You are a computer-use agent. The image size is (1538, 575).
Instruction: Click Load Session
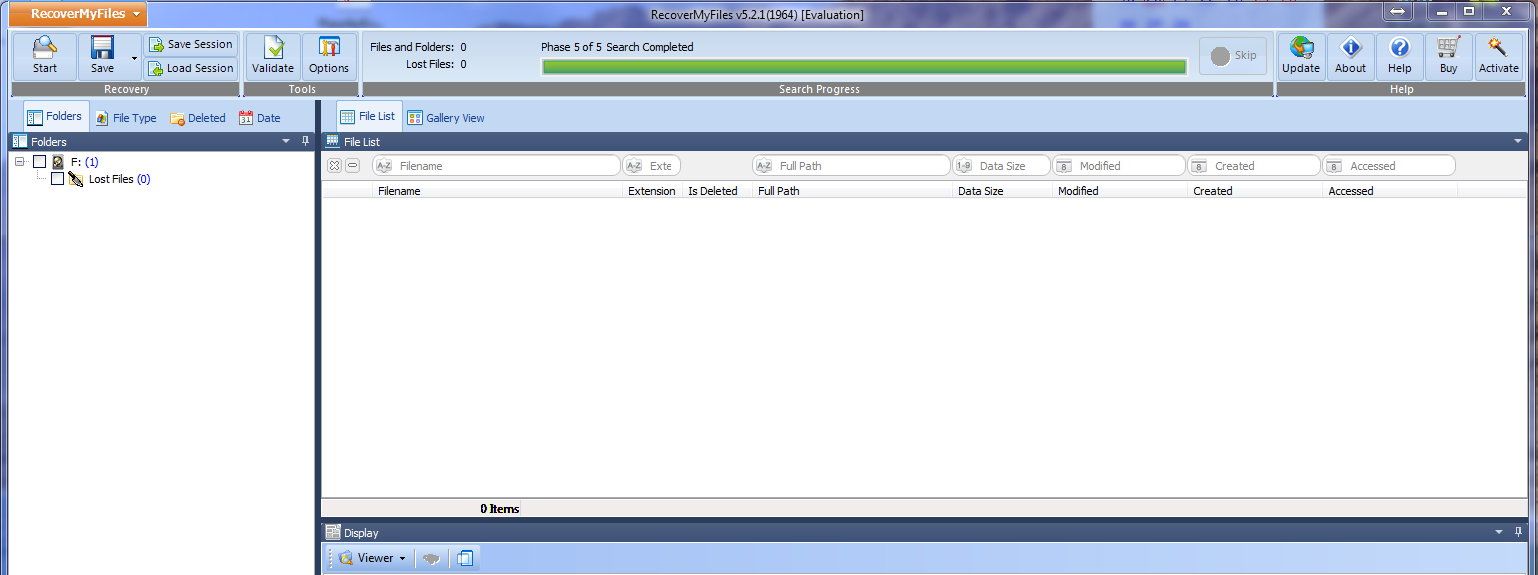190,68
